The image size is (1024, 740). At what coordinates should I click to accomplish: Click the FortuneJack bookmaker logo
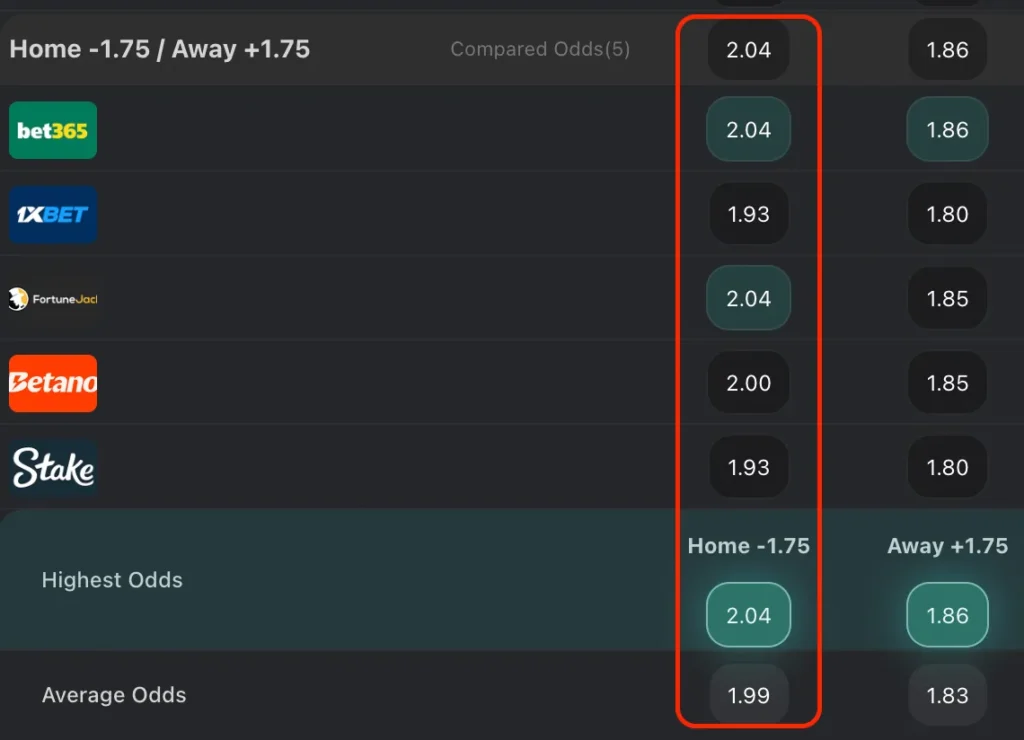pyautogui.click(x=55, y=298)
